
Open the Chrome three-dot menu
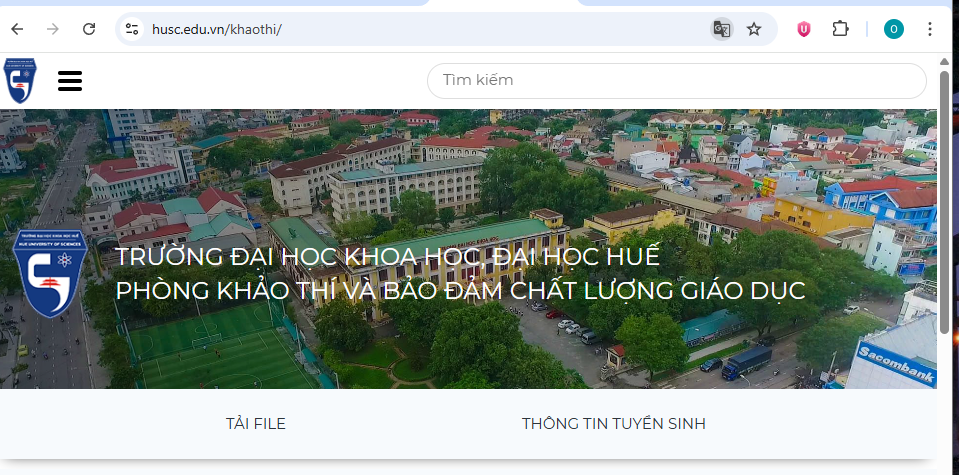click(x=930, y=29)
